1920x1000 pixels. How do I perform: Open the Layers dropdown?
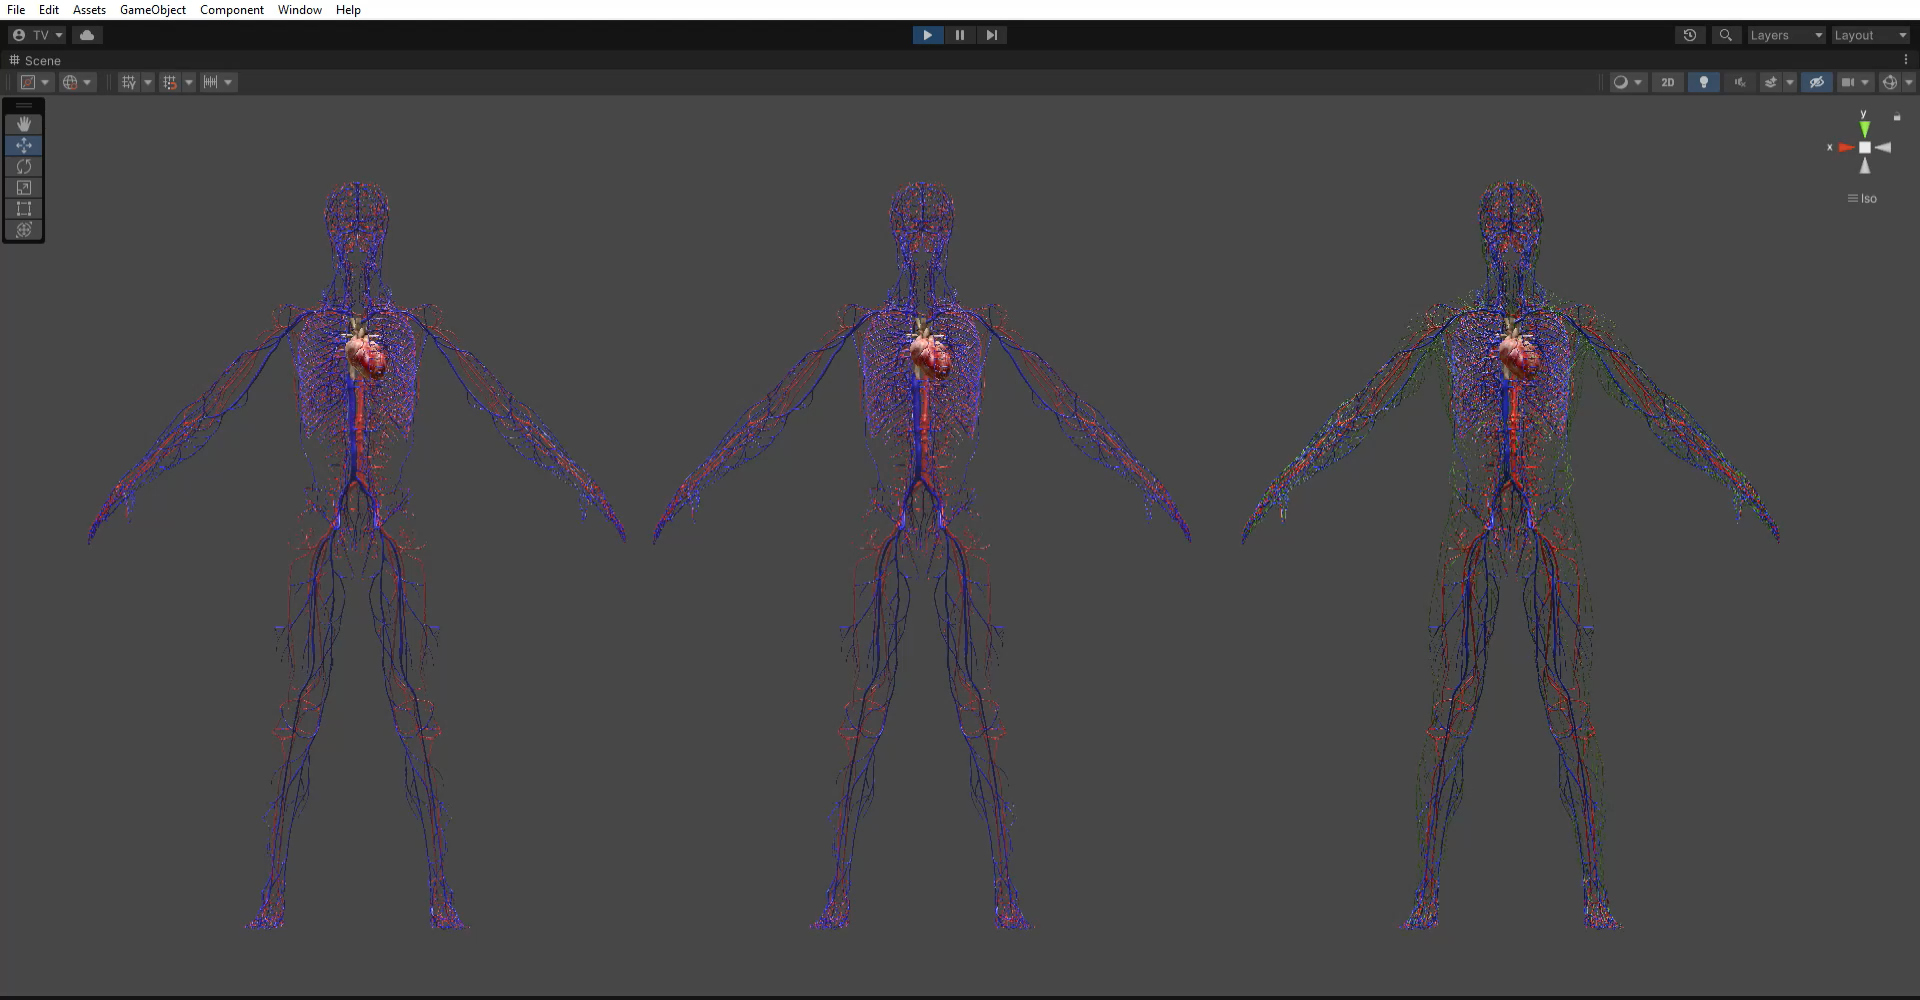pyautogui.click(x=1785, y=35)
